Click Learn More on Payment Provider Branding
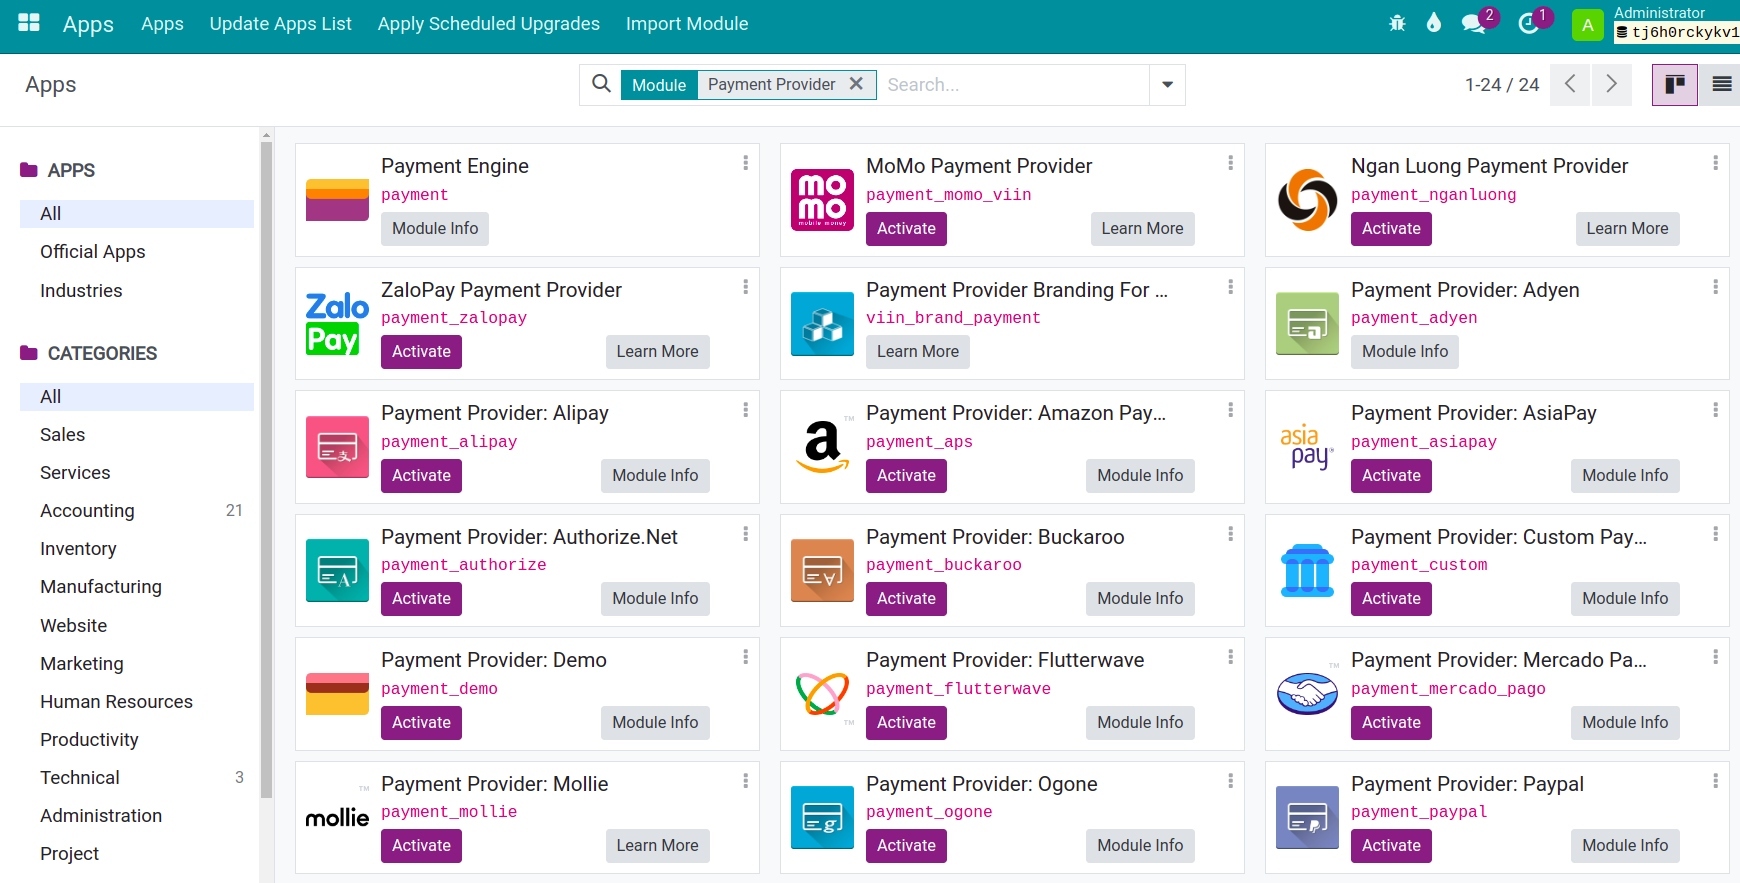This screenshot has height=883, width=1740. pyautogui.click(x=917, y=352)
